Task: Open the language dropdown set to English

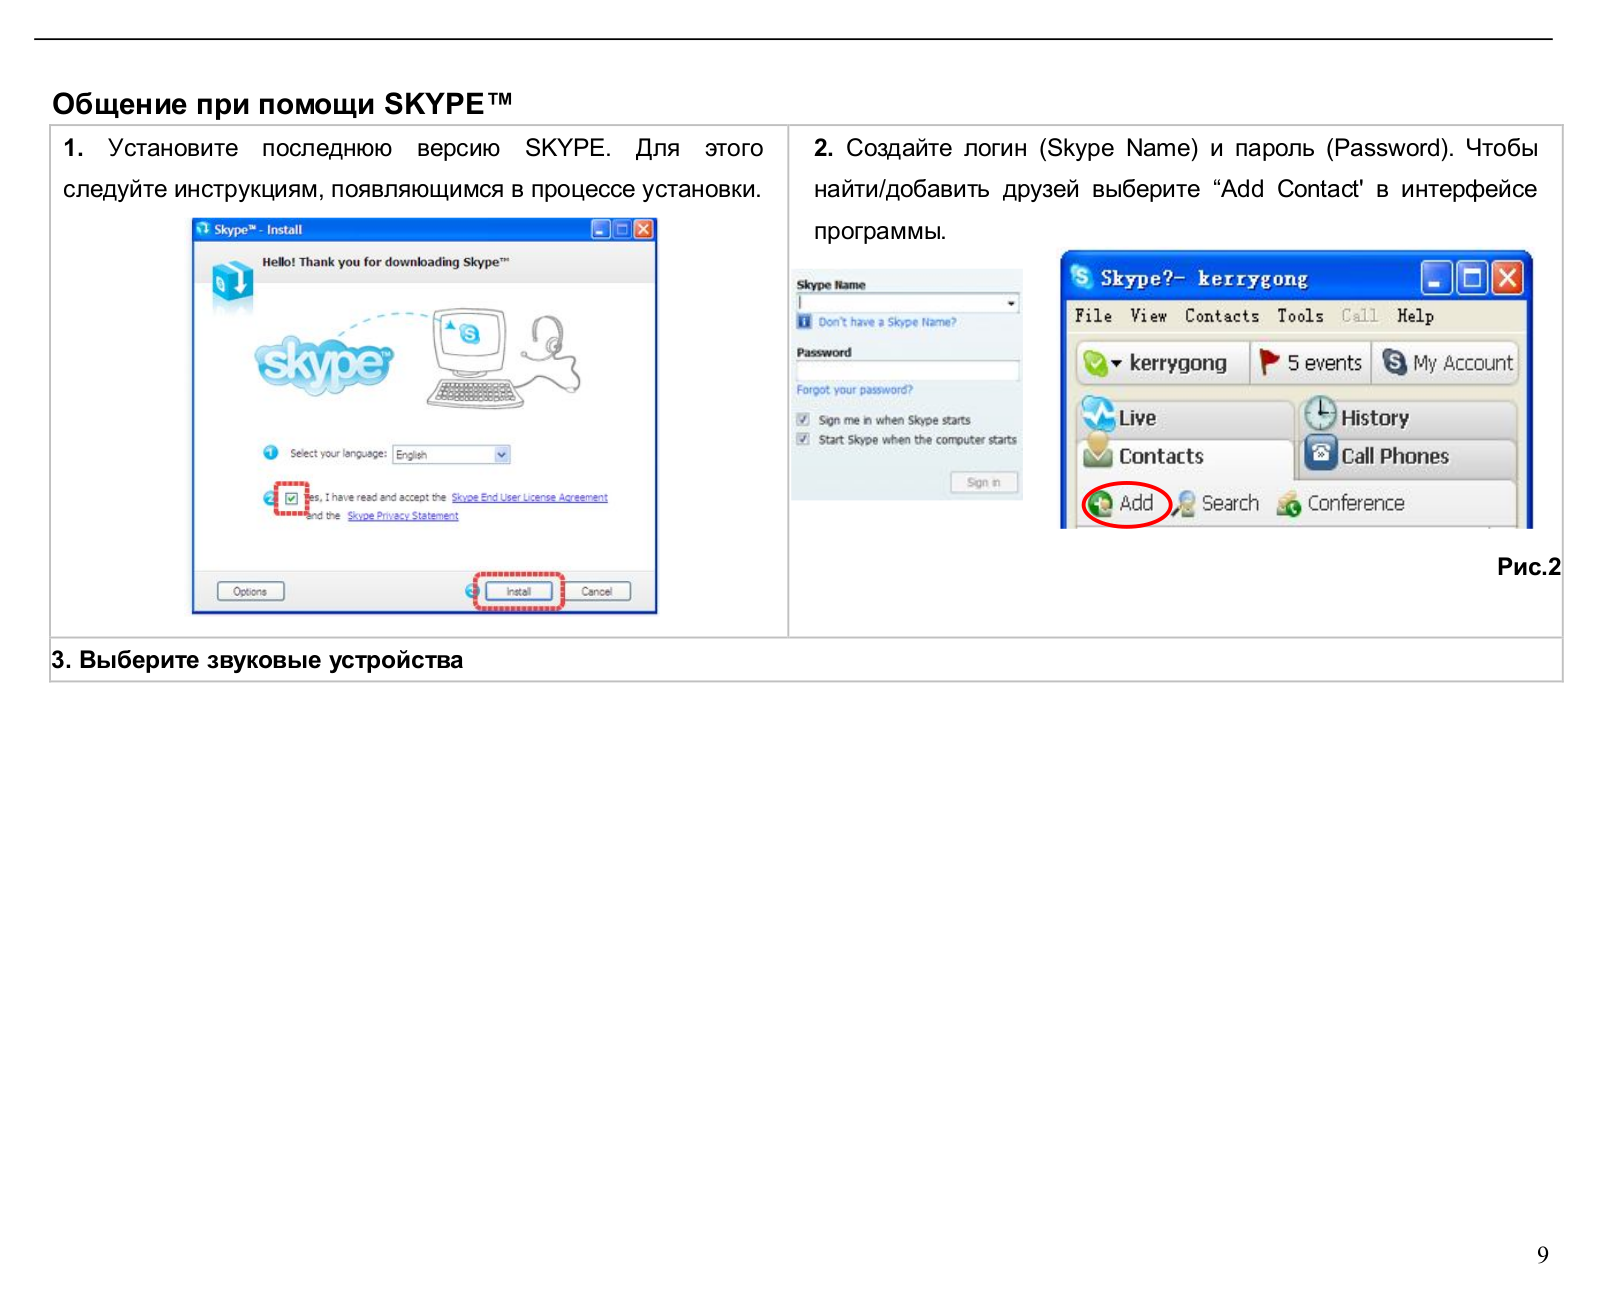Action: pos(451,454)
